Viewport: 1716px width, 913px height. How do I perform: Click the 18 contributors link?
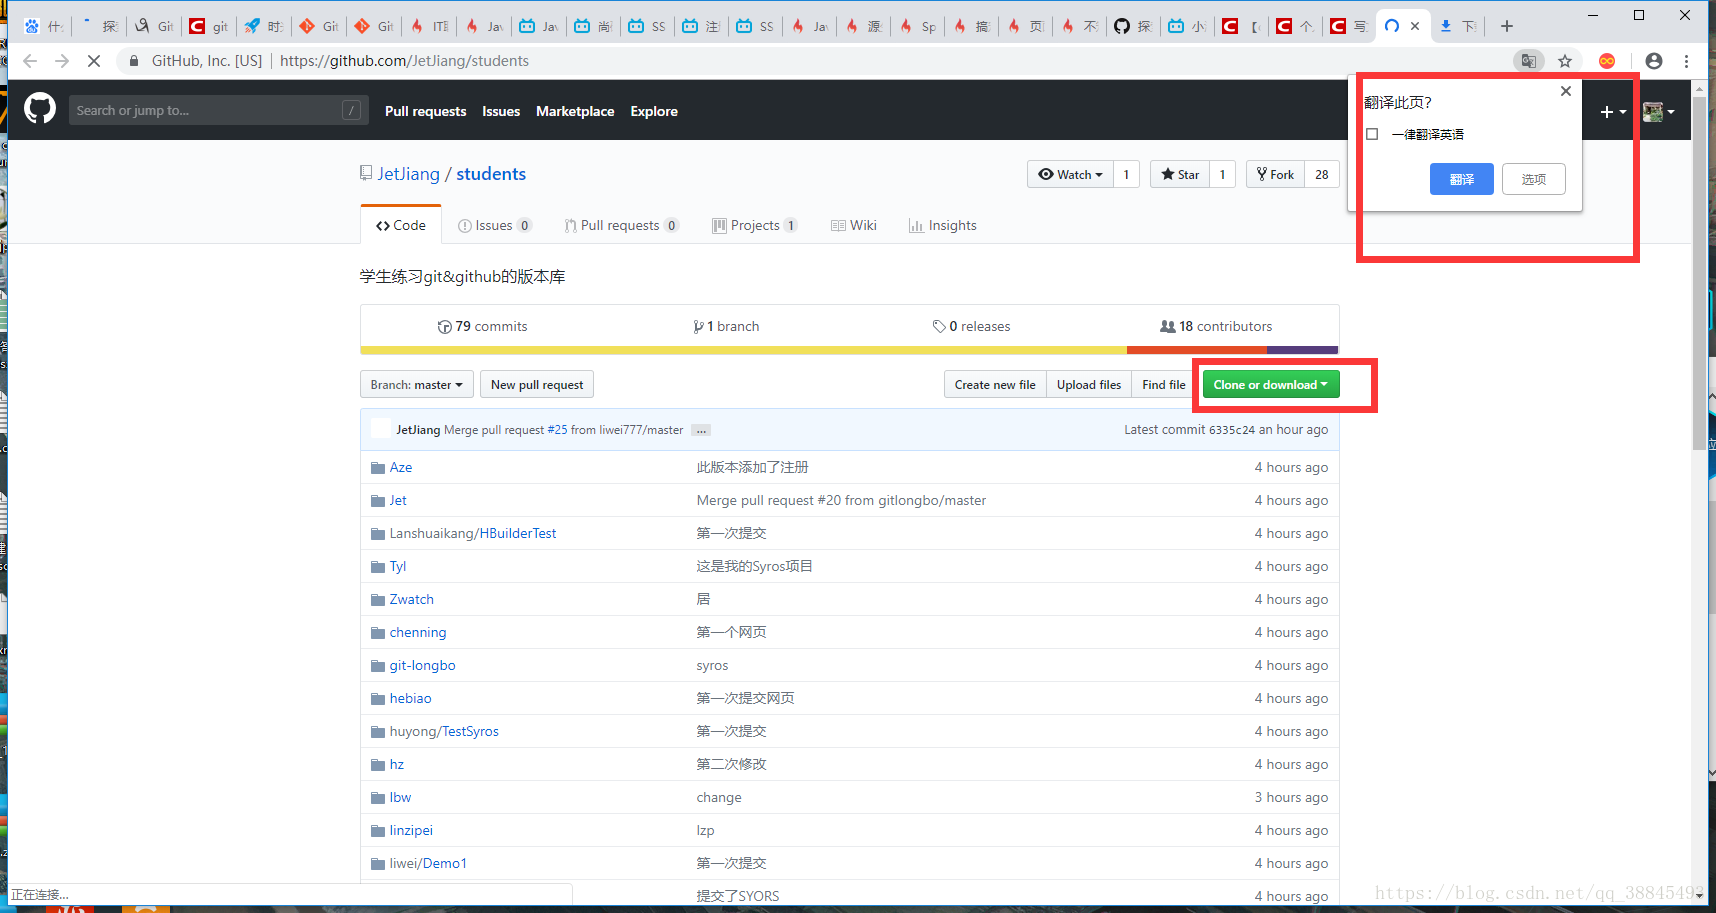(1216, 326)
